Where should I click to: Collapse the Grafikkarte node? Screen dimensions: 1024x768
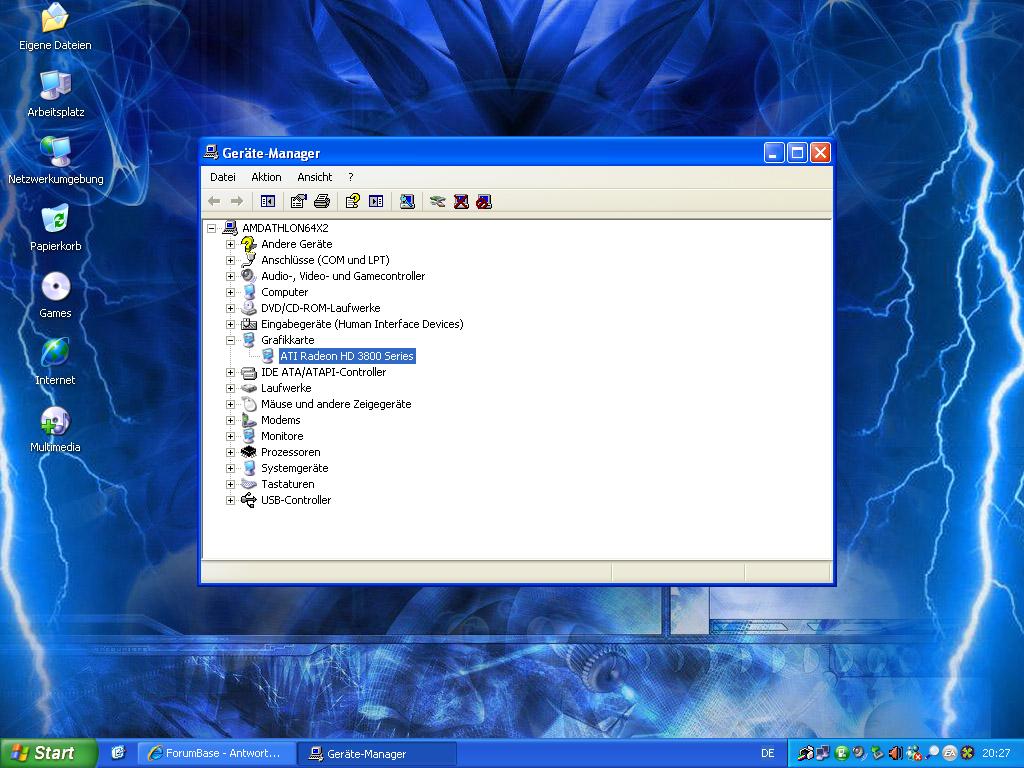(230, 340)
